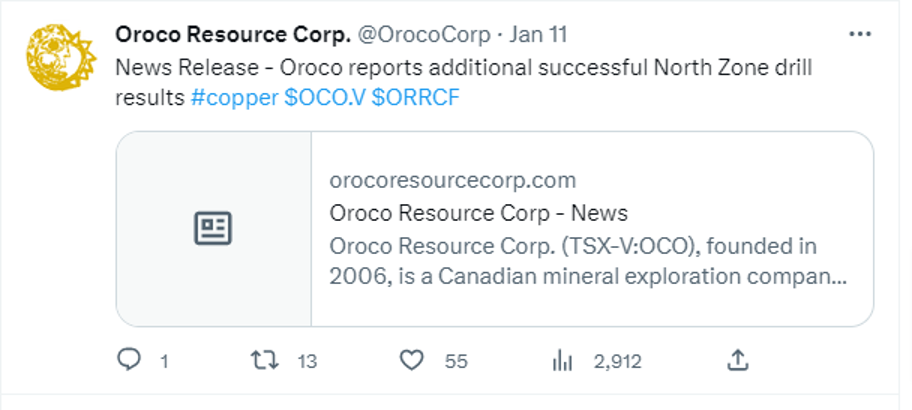The image size is (912, 410).
Task: Click the newspaper placeholder icon in link card
Action: (x=213, y=229)
